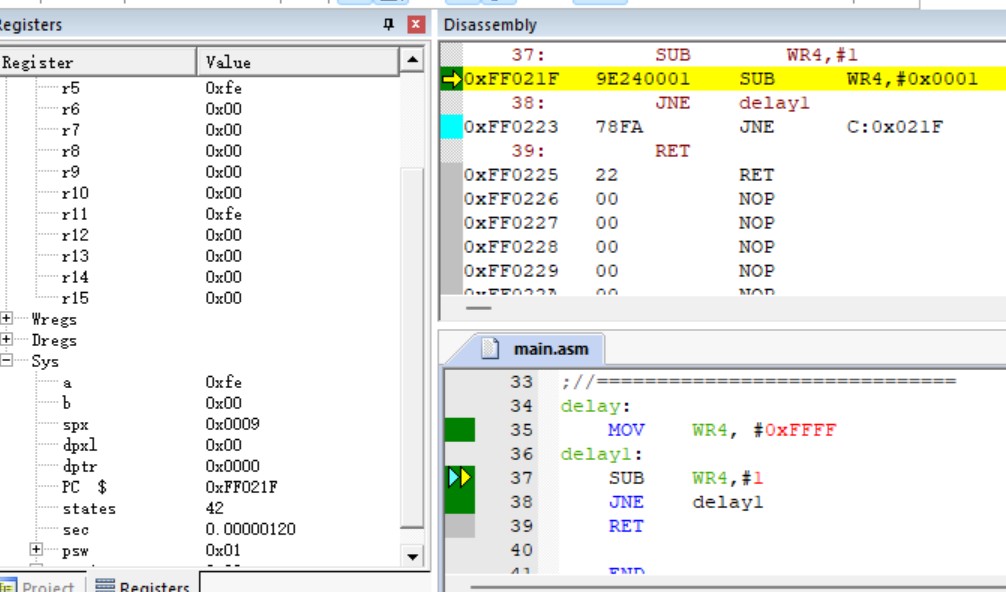This screenshot has width=1006, height=592.
Task: Click source line 38 JNE delay1
Action: (x=686, y=502)
